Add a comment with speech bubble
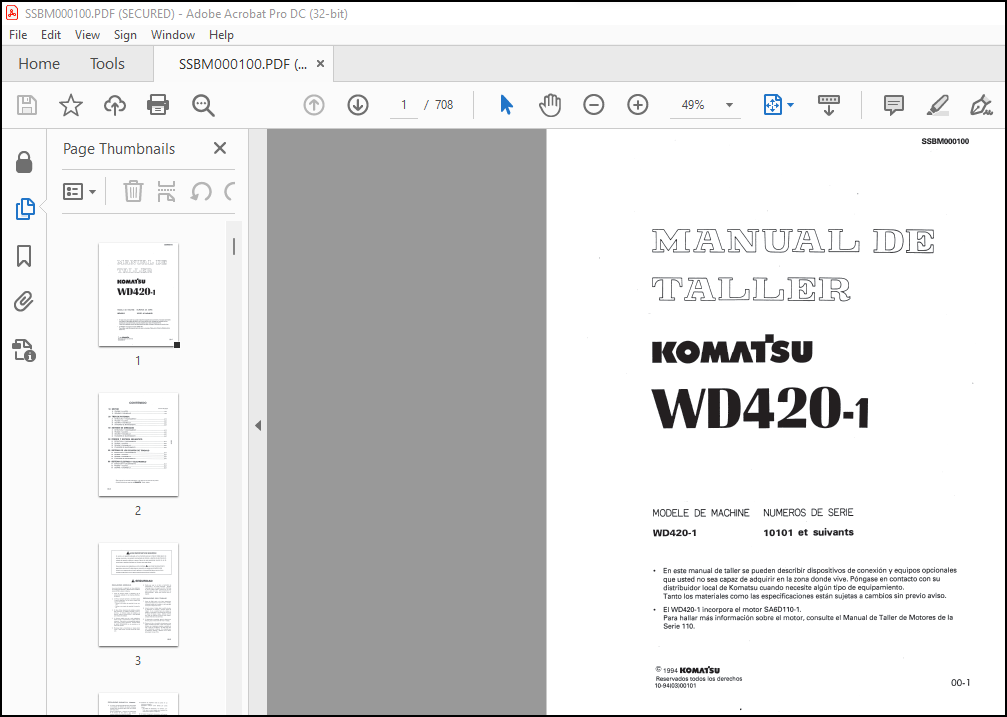Image resolution: width=1007 pixels, height=717 pixels. 894,105
